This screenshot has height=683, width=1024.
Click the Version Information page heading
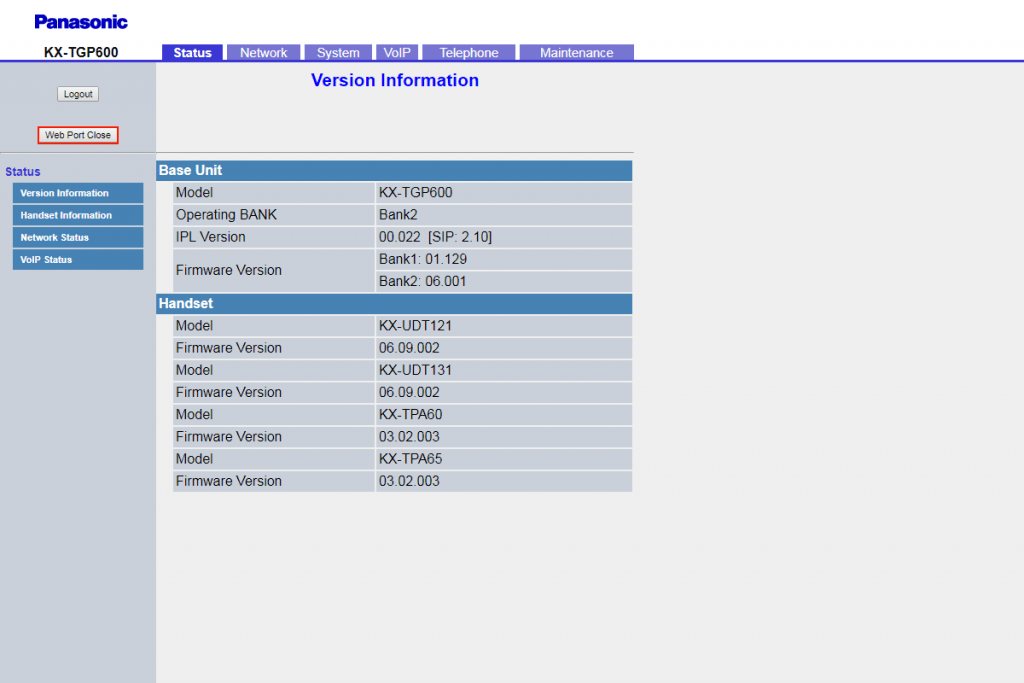point(394,80)
